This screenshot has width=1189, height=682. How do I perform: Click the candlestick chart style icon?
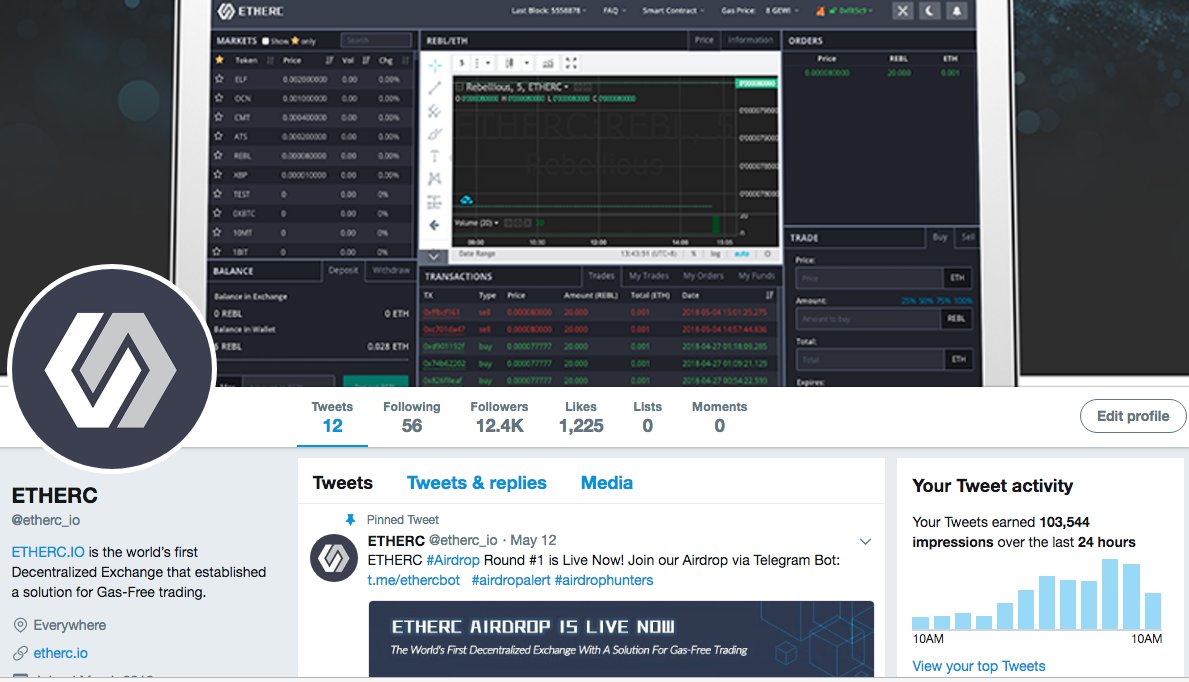[x=510, y=63]
